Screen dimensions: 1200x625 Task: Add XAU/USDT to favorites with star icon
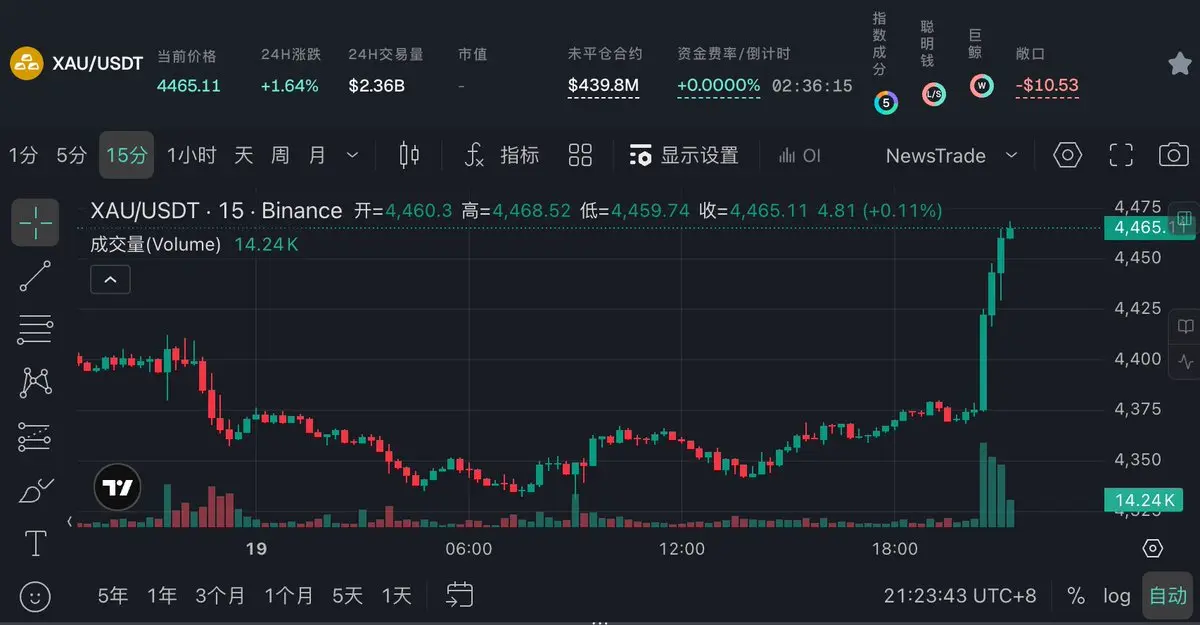point(1179,64)
